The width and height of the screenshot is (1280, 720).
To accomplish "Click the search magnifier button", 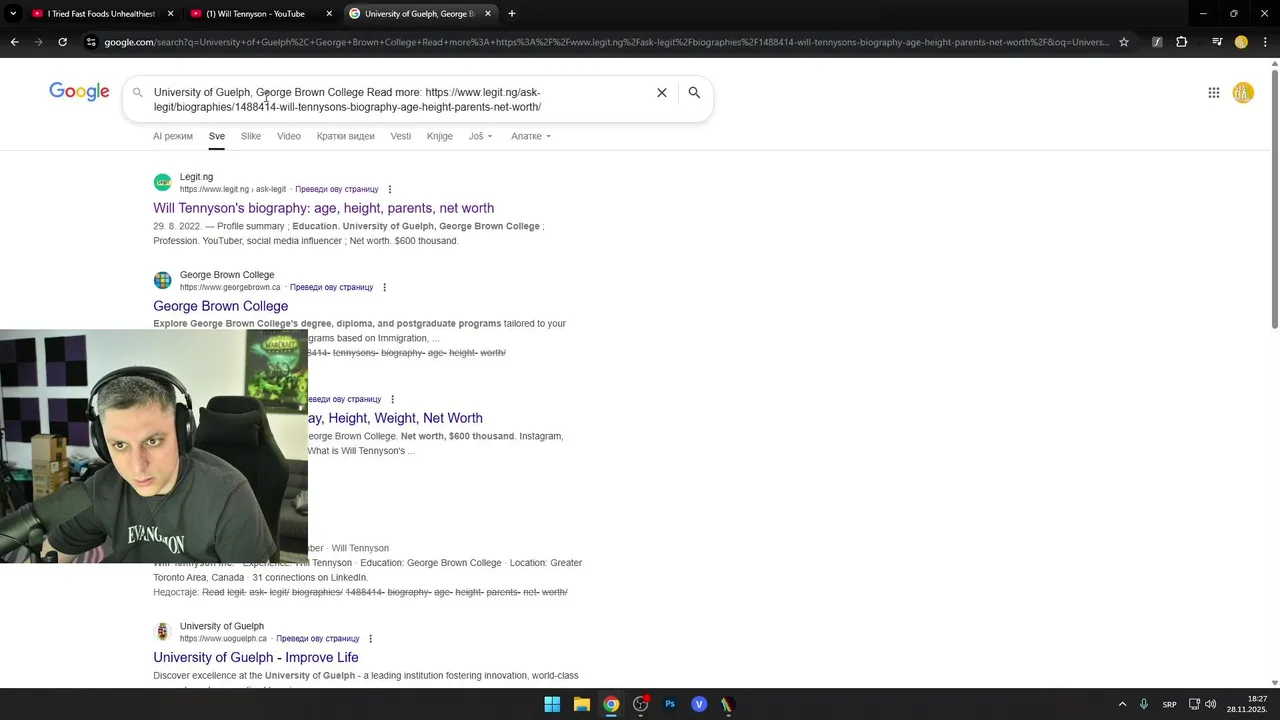I will [694, 92].
